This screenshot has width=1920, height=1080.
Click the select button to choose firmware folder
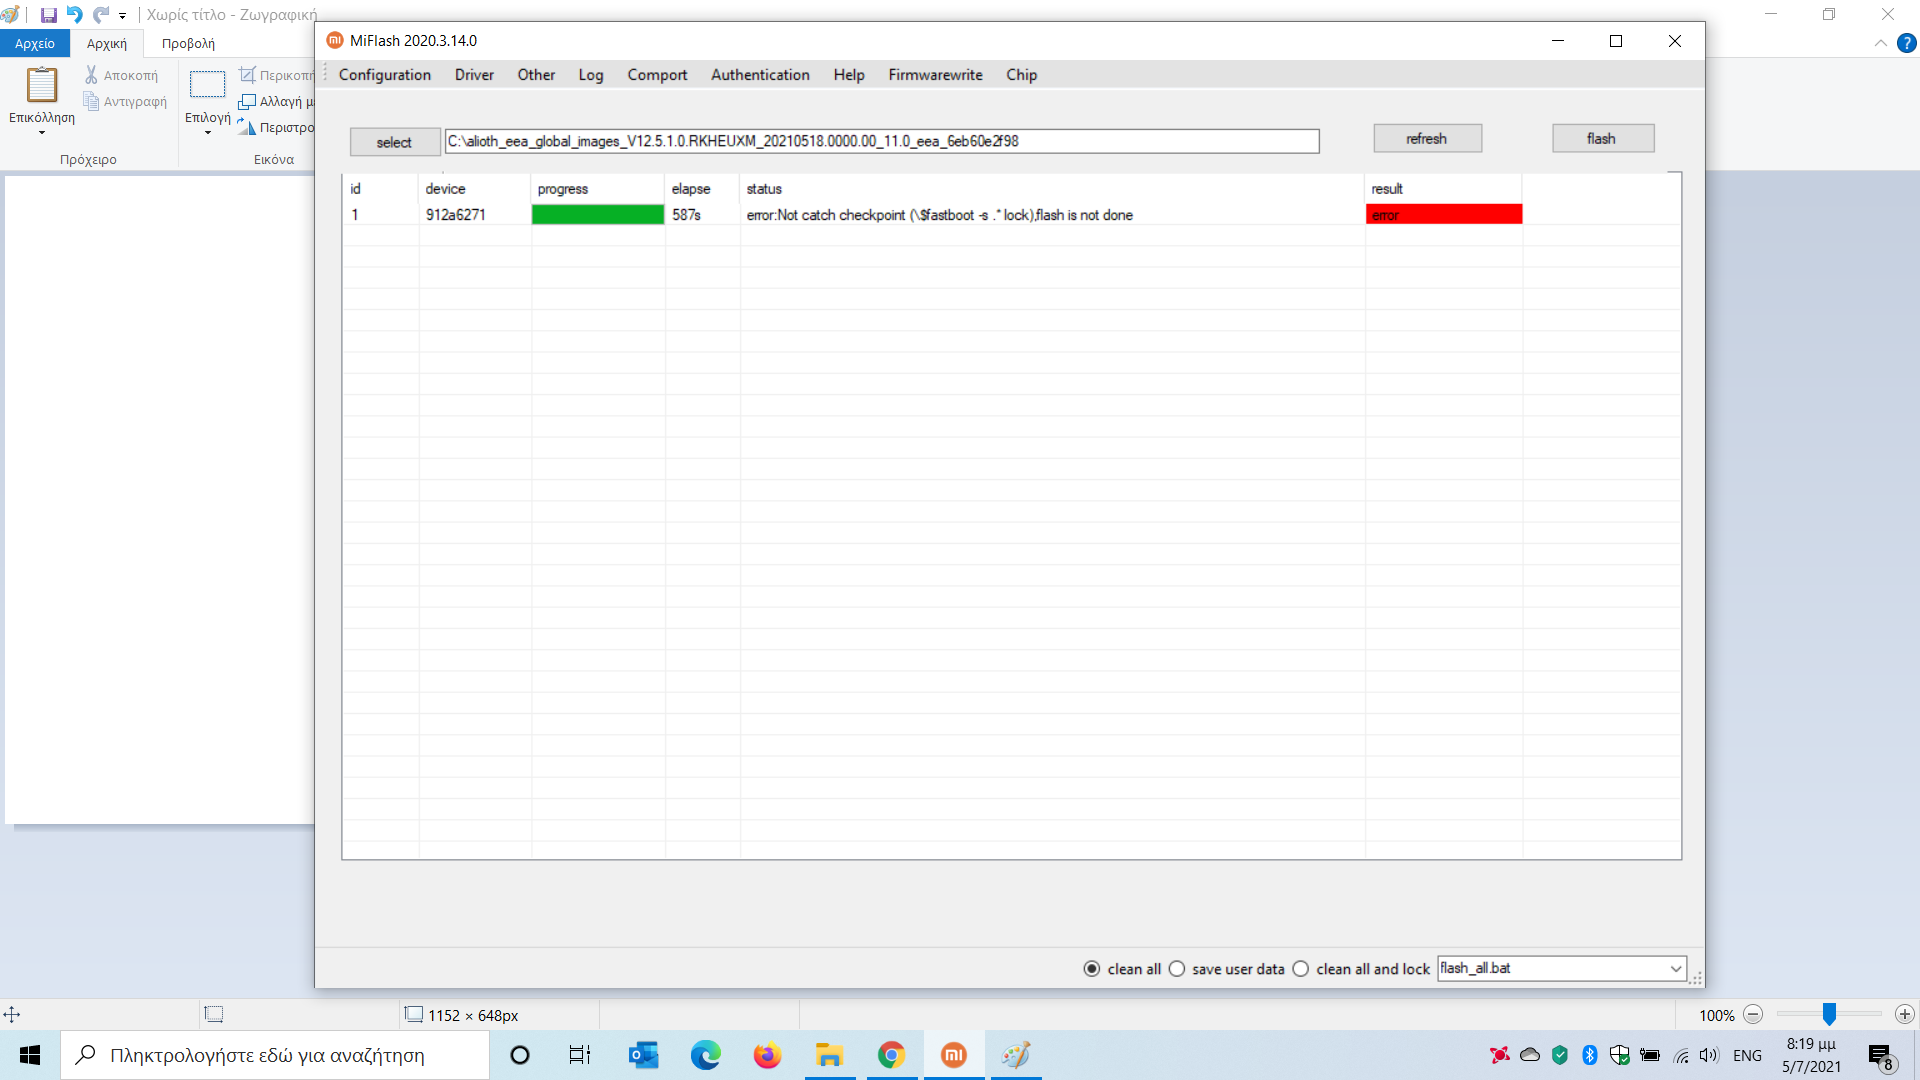pos(394,142)
